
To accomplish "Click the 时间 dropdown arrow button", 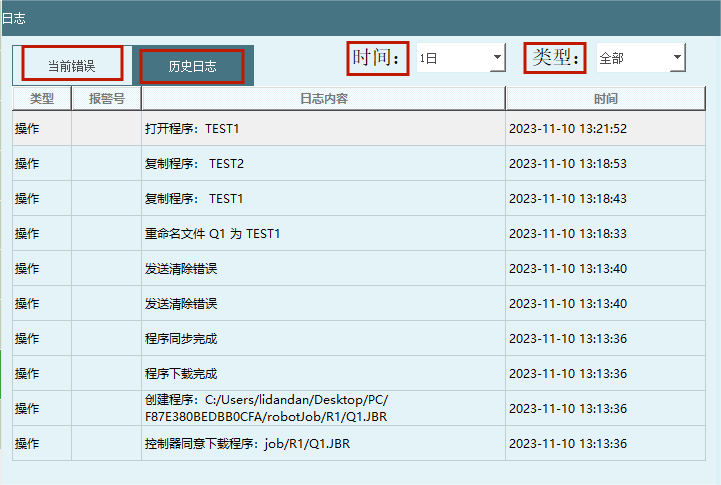I will click(x=497, y=59).
